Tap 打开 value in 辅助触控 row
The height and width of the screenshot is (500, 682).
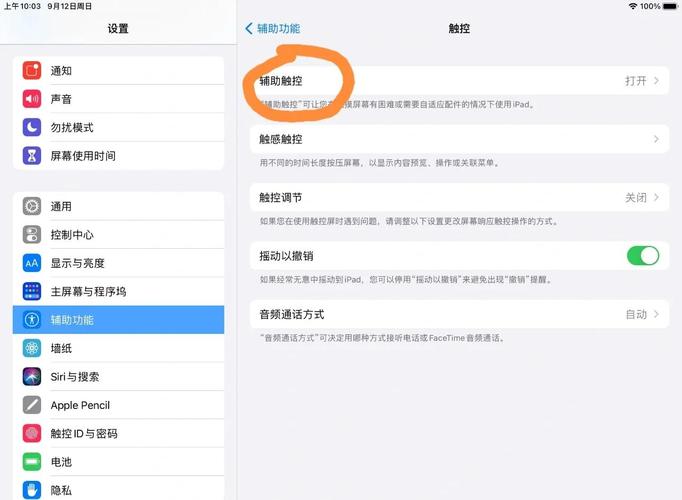(635, 81)
